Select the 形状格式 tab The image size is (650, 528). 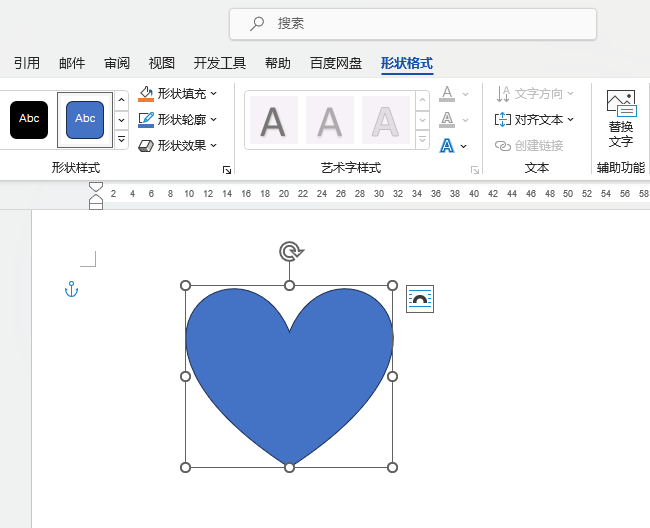407,63
